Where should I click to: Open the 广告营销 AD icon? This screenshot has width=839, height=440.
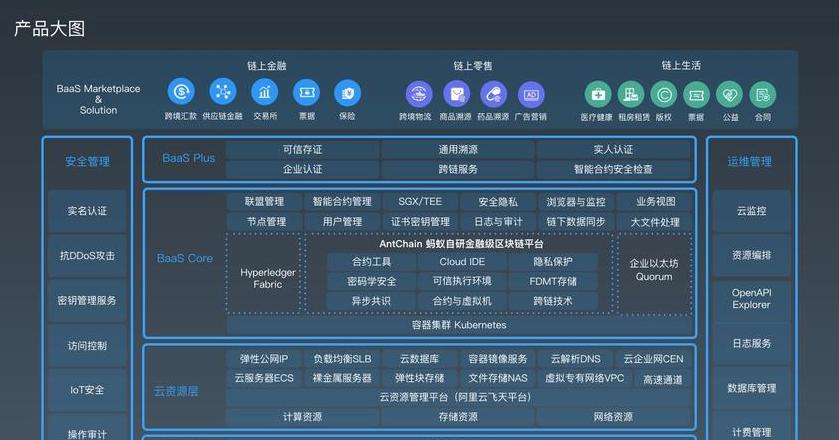click(x=531, y=95)
